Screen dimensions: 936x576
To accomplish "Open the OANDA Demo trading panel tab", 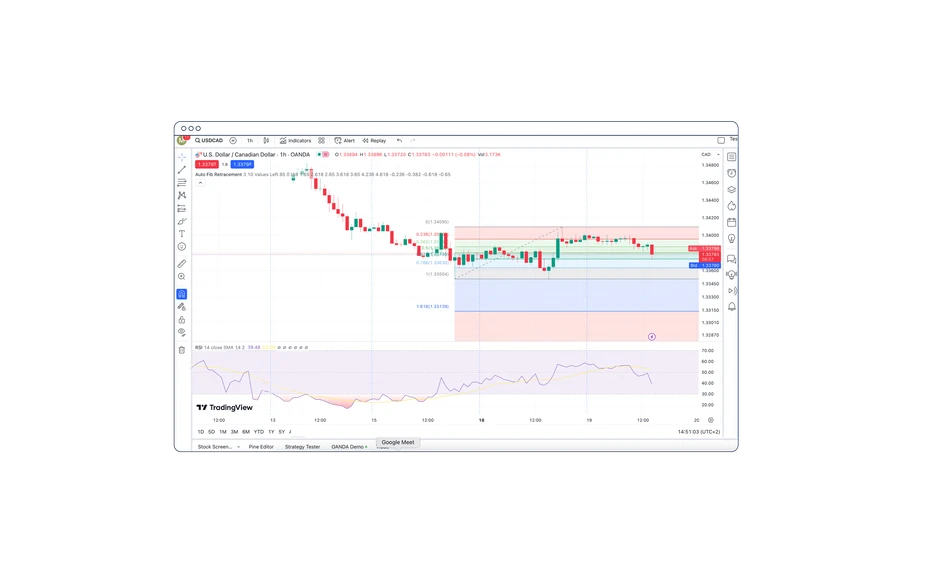I will tap(349, 446).
